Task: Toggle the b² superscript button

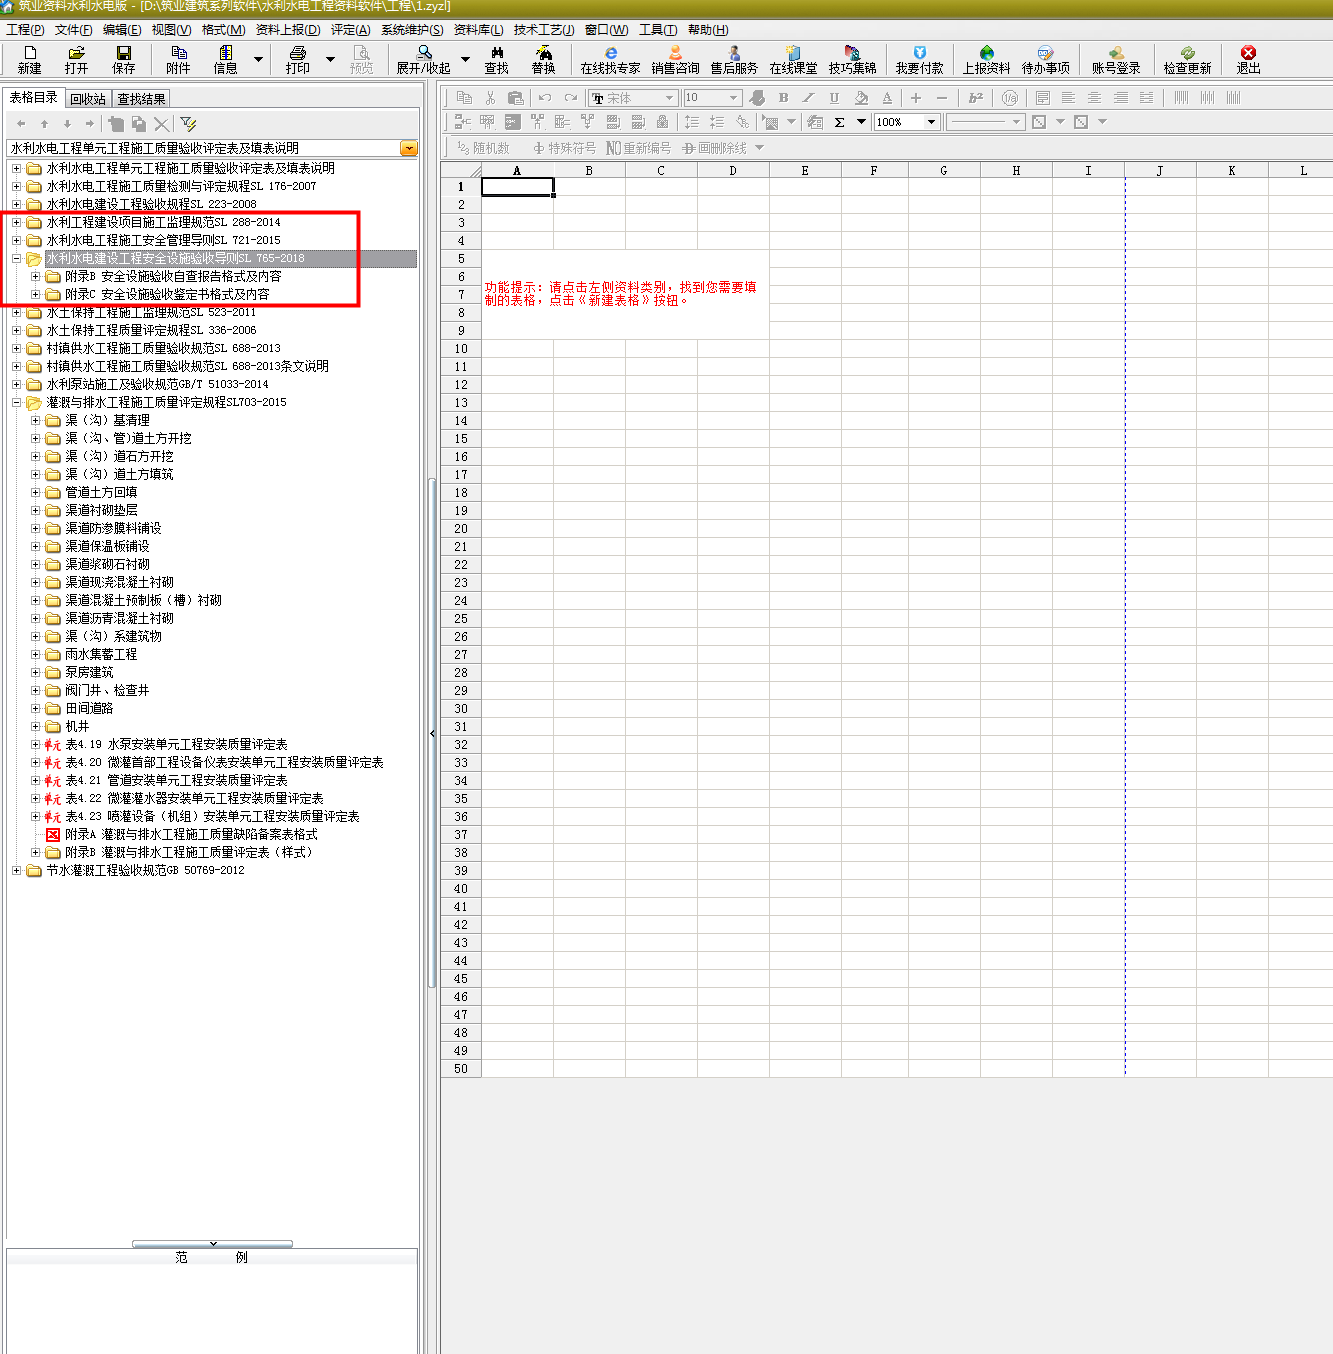Action: (976, 98)
